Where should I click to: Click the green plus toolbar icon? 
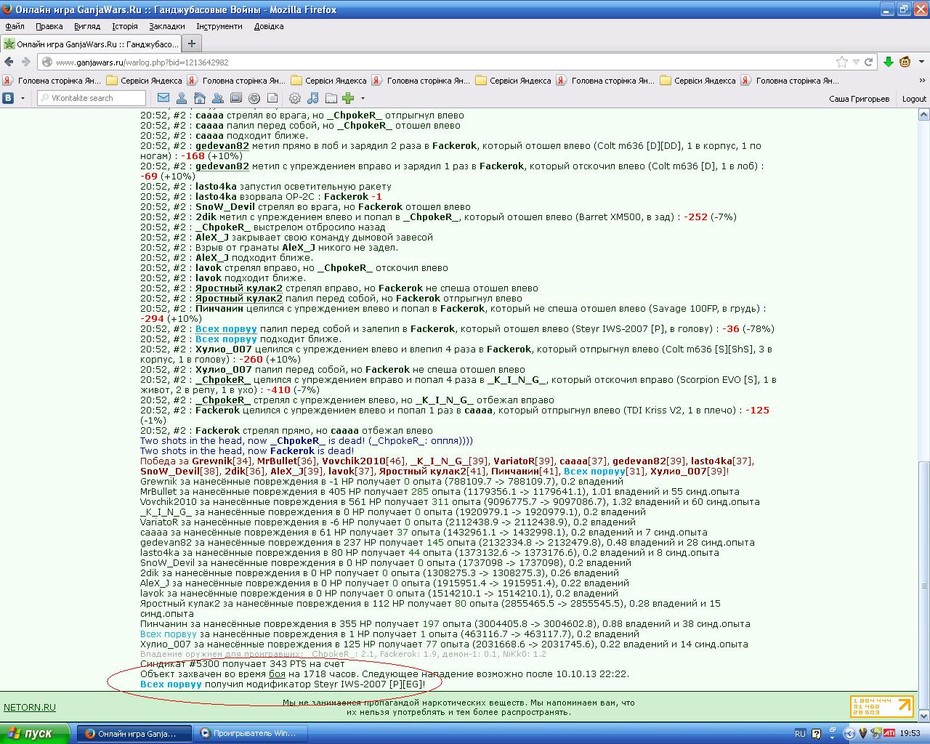348,98
